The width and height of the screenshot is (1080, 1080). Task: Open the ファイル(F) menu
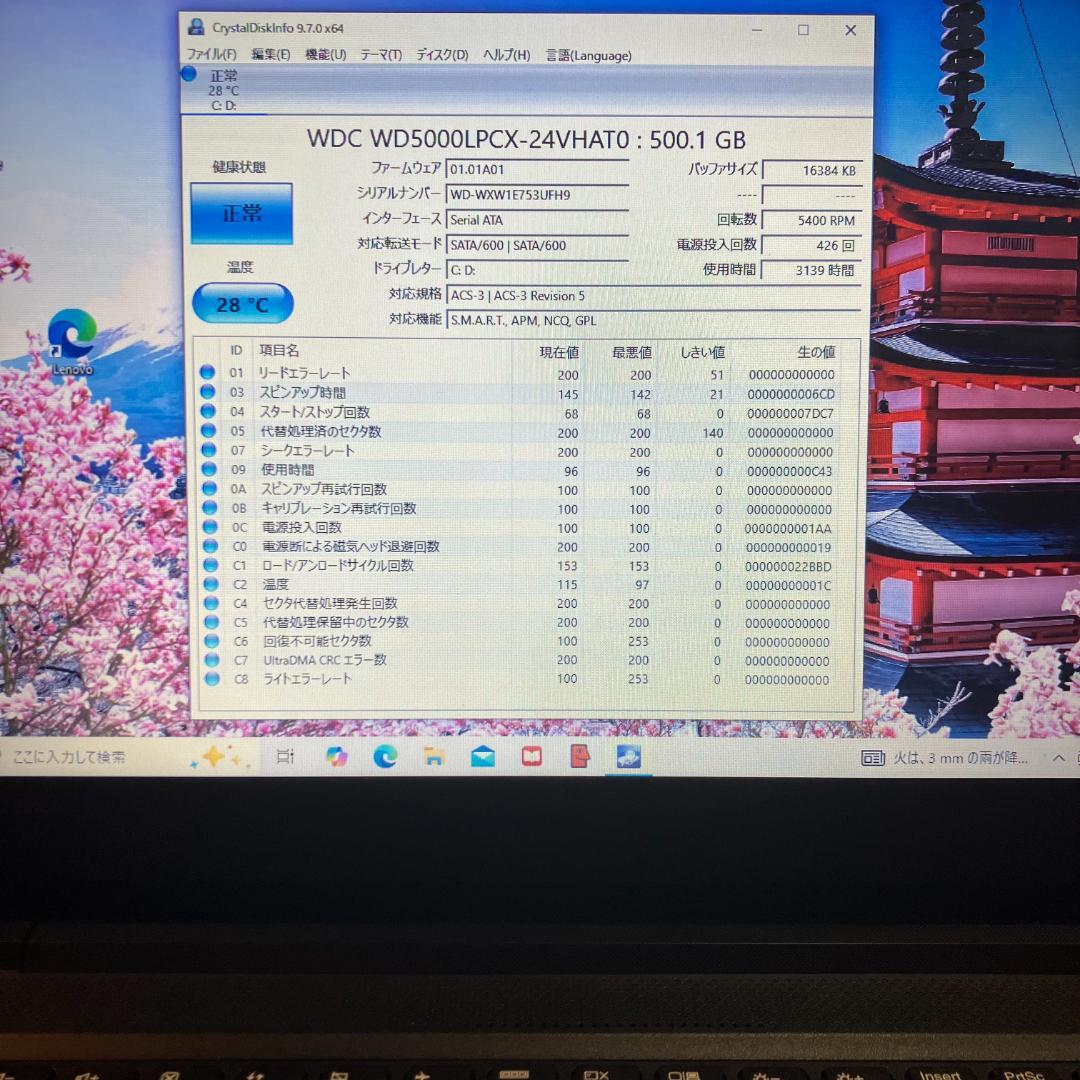211,55
